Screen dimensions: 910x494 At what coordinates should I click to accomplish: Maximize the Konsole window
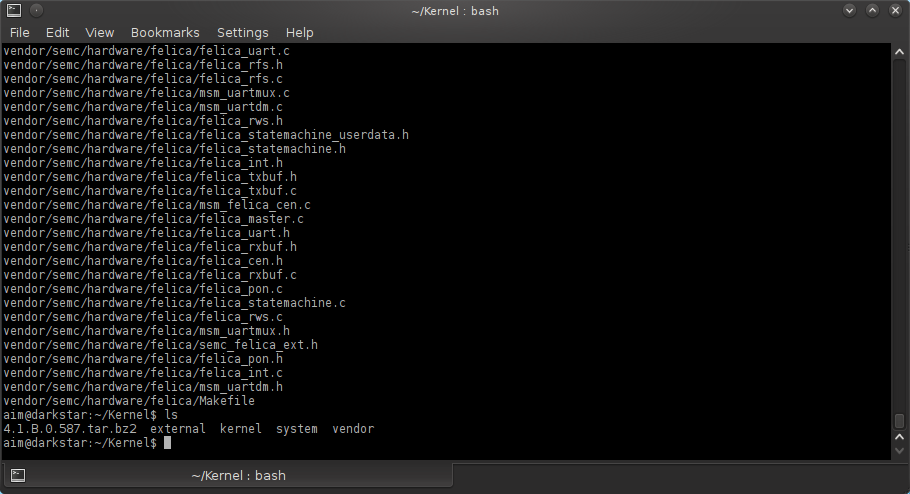pyautogui.click(x=872, y=11)
